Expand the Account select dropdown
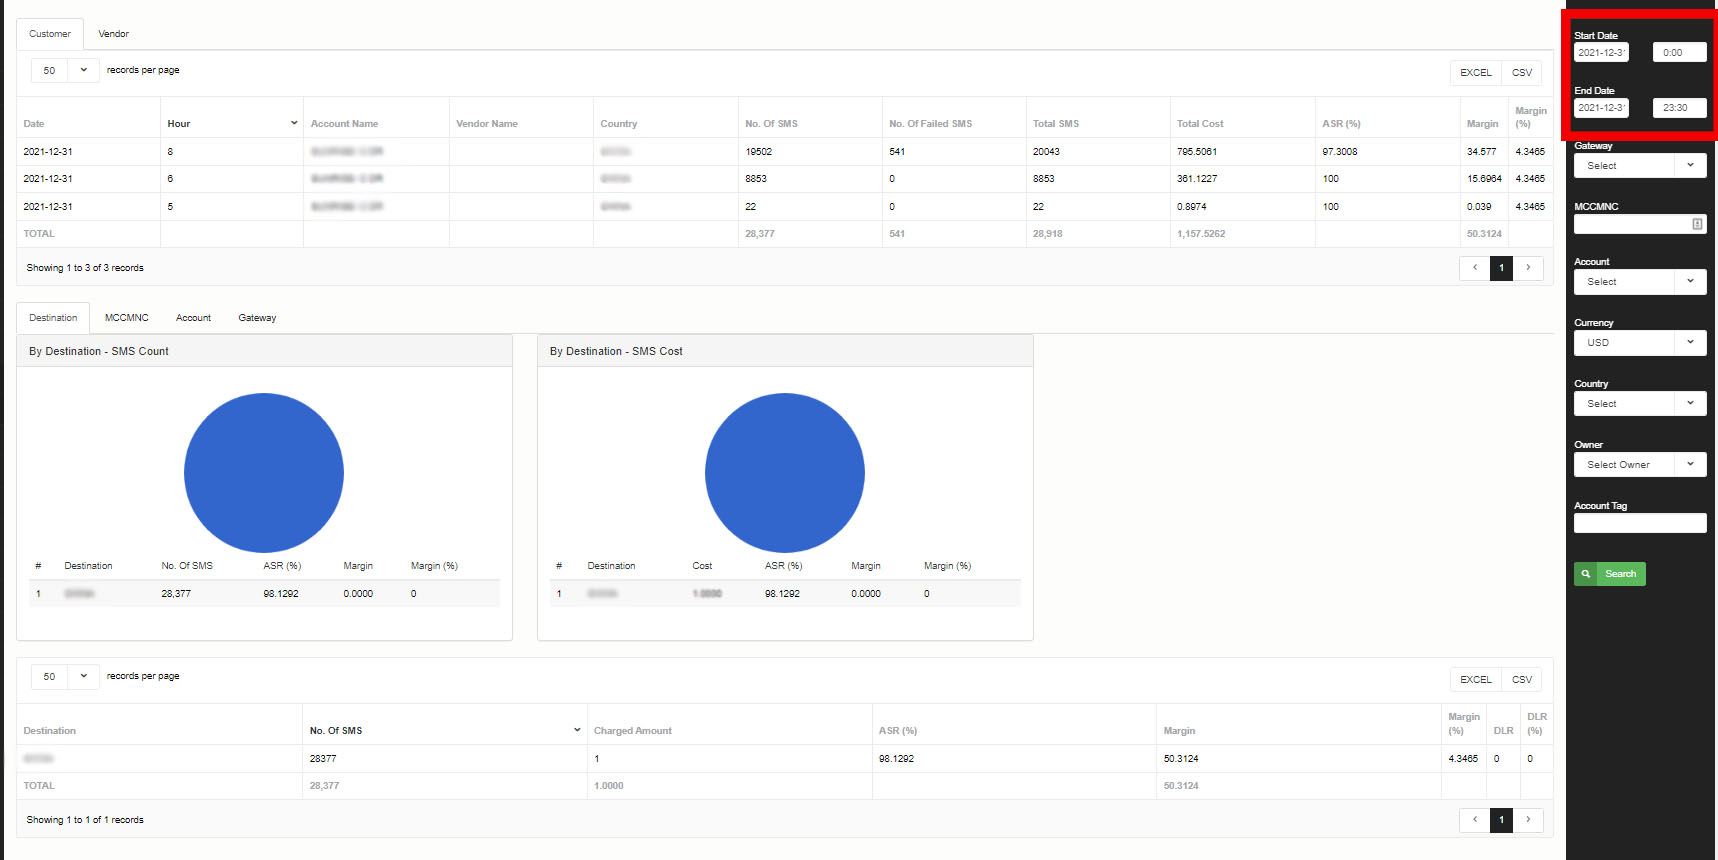1718x860 pixels. (1640, 282)
